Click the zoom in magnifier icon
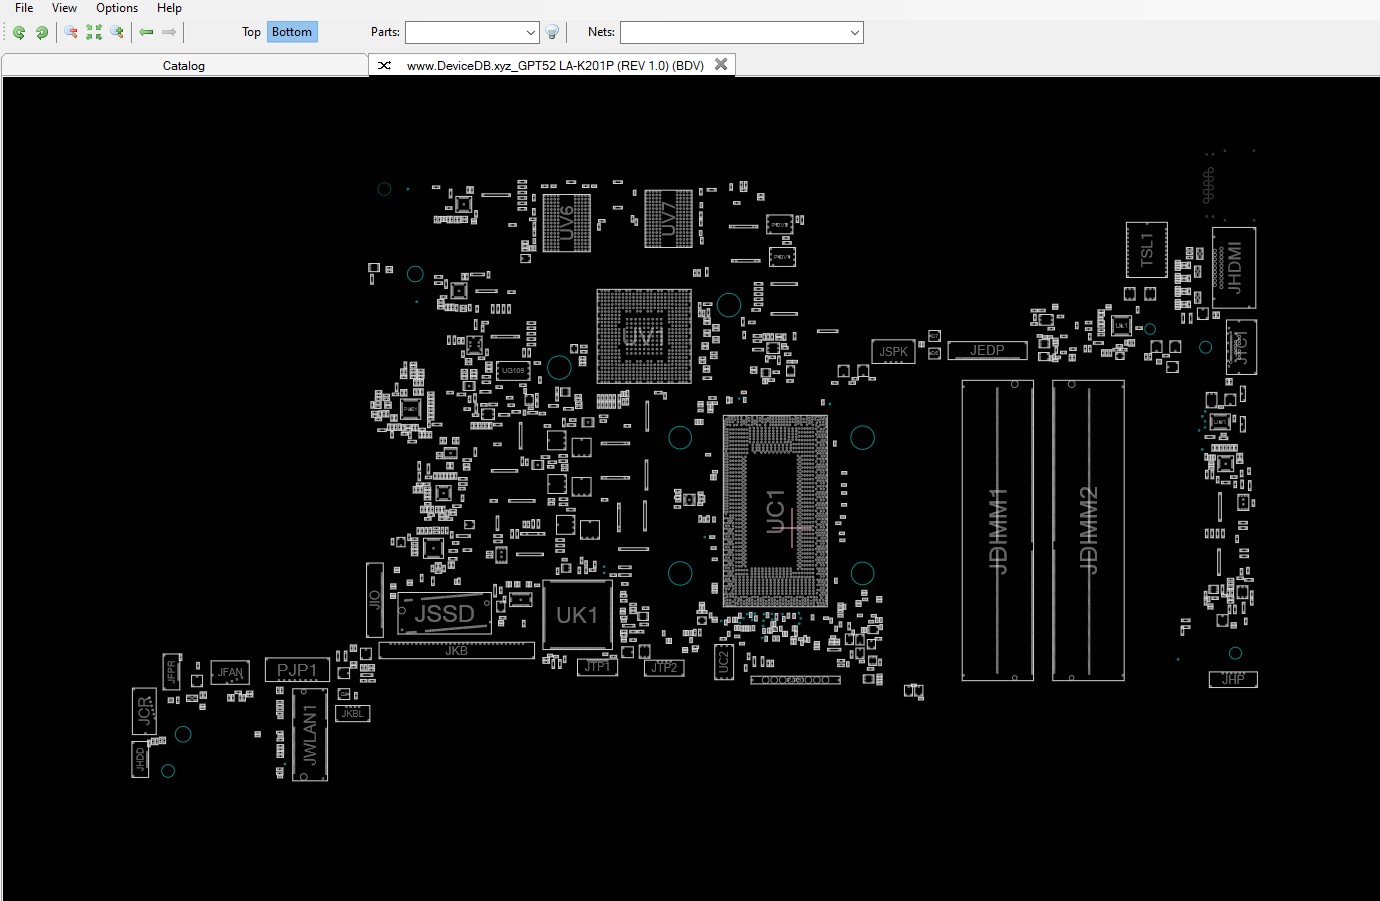The height and width of the screenshot is (901, 1380). point(117,32)
